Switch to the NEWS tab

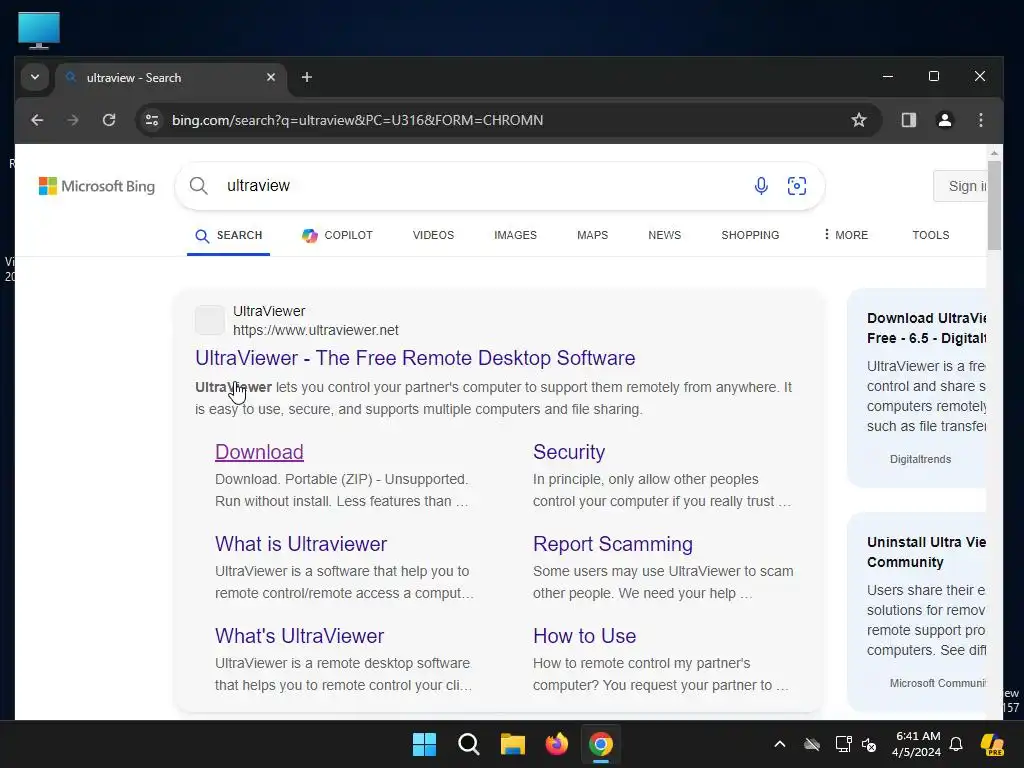[664, 235]
